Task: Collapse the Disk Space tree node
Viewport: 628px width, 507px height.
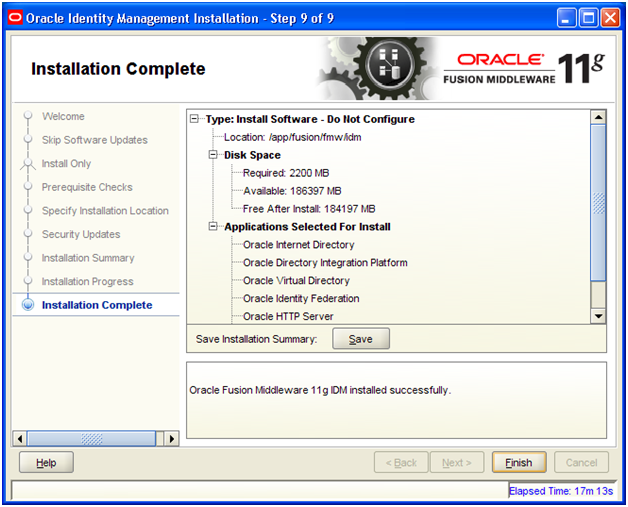Action: (x=213, y=155)
